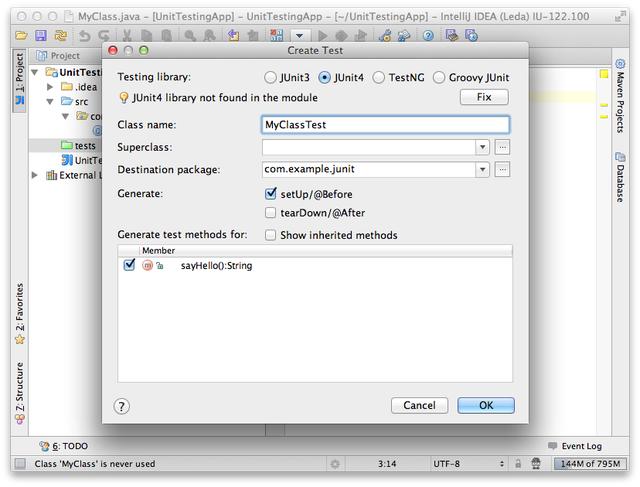Click the Open folder toolbar icon
The width and height of the screenshot is (640, 487).
pos(21,36)
